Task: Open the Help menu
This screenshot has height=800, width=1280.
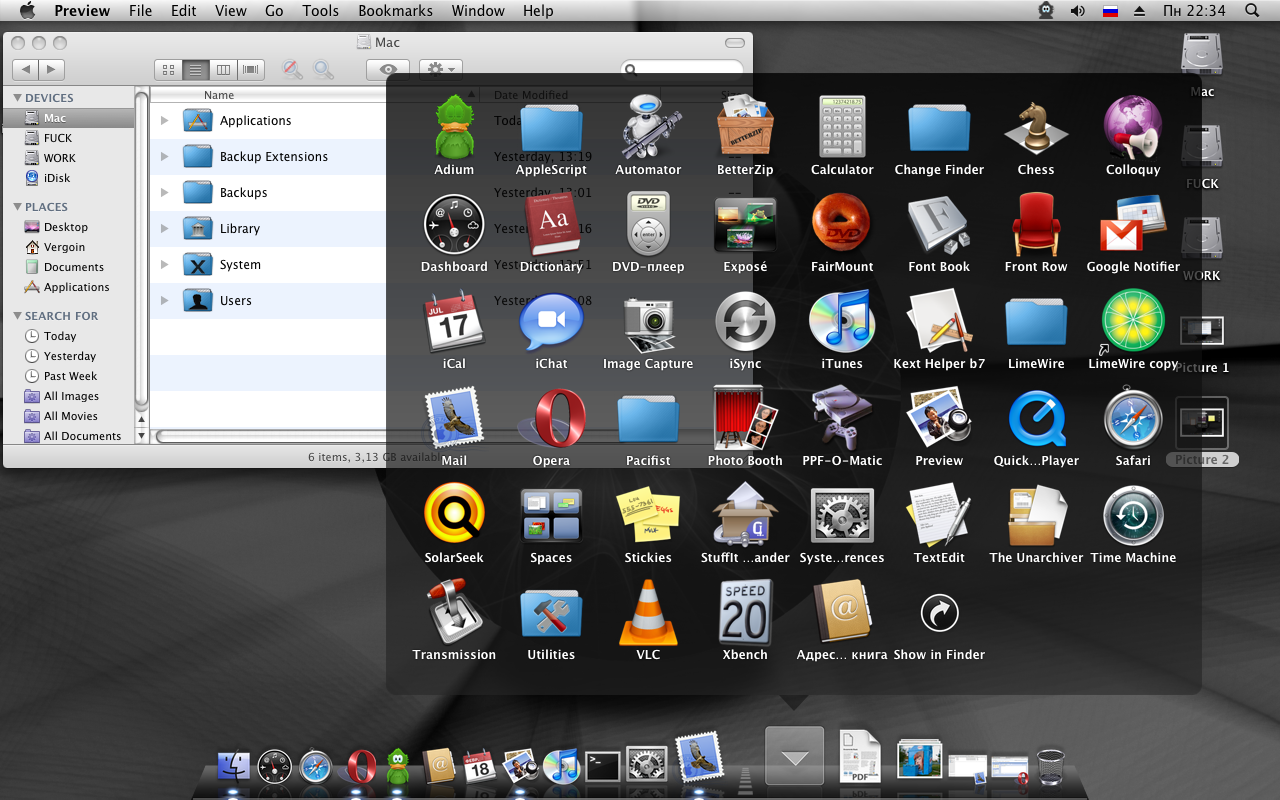Action: tap(538, 11)
